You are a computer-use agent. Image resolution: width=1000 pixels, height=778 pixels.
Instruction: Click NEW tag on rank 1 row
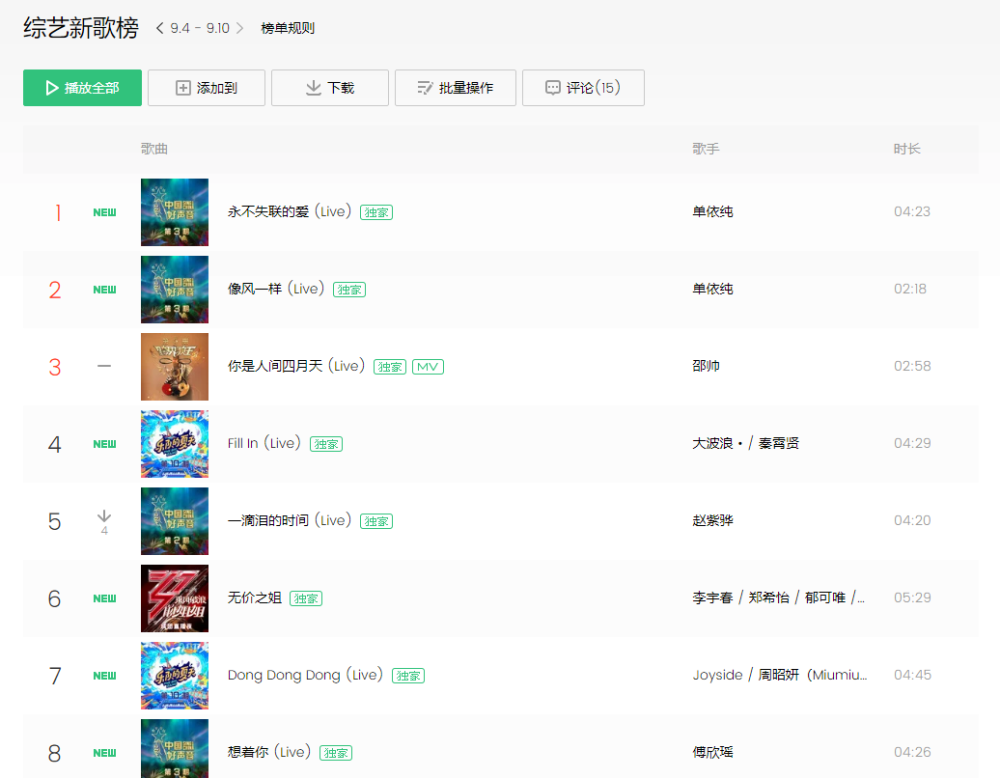105,212
